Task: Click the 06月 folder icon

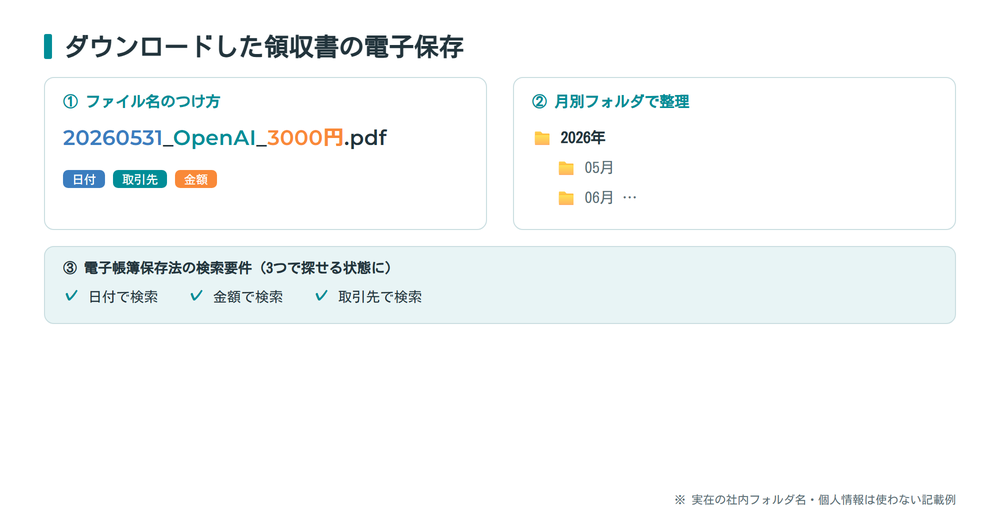Action: [566, 198]
